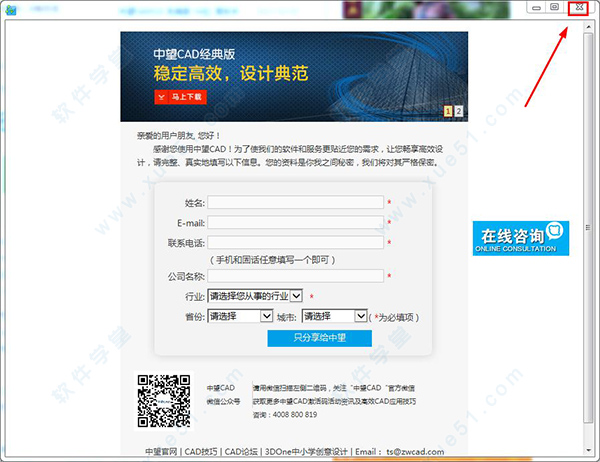Open the 城市 city dropdown
This screenshot has width=600, height=462.
pyautogui.click(x=334, y=316)
